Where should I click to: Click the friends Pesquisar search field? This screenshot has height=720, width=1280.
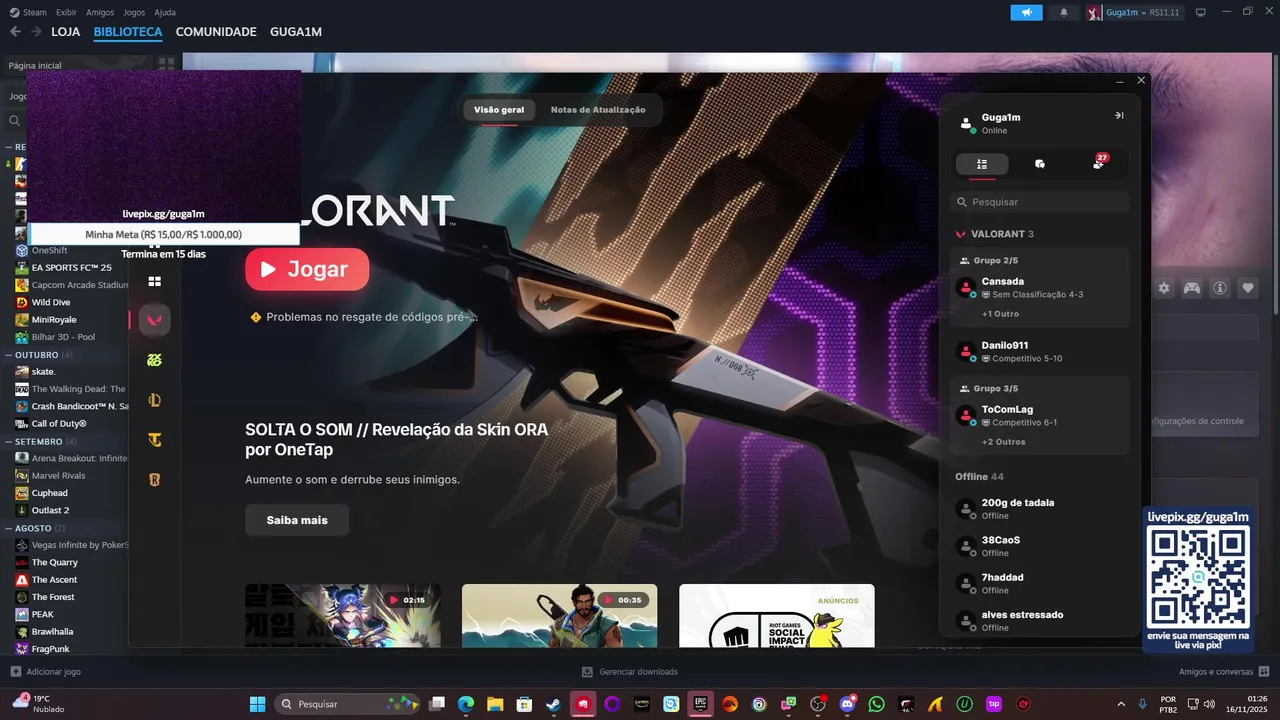pyautogui.click(x=1040, y=202)
